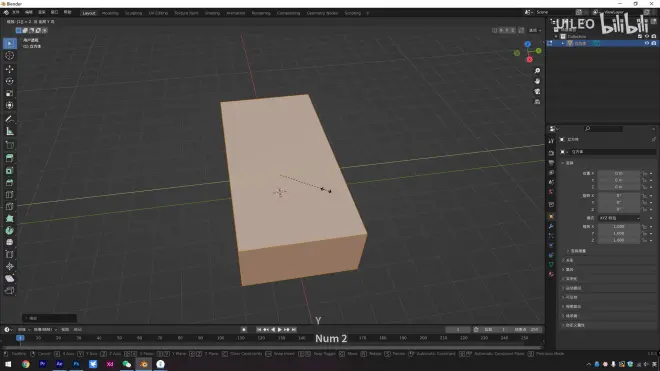Screen dimensions: 660x371
Task: Open the Modifiers wrench properties tab
Action: [x=551, y=226]
